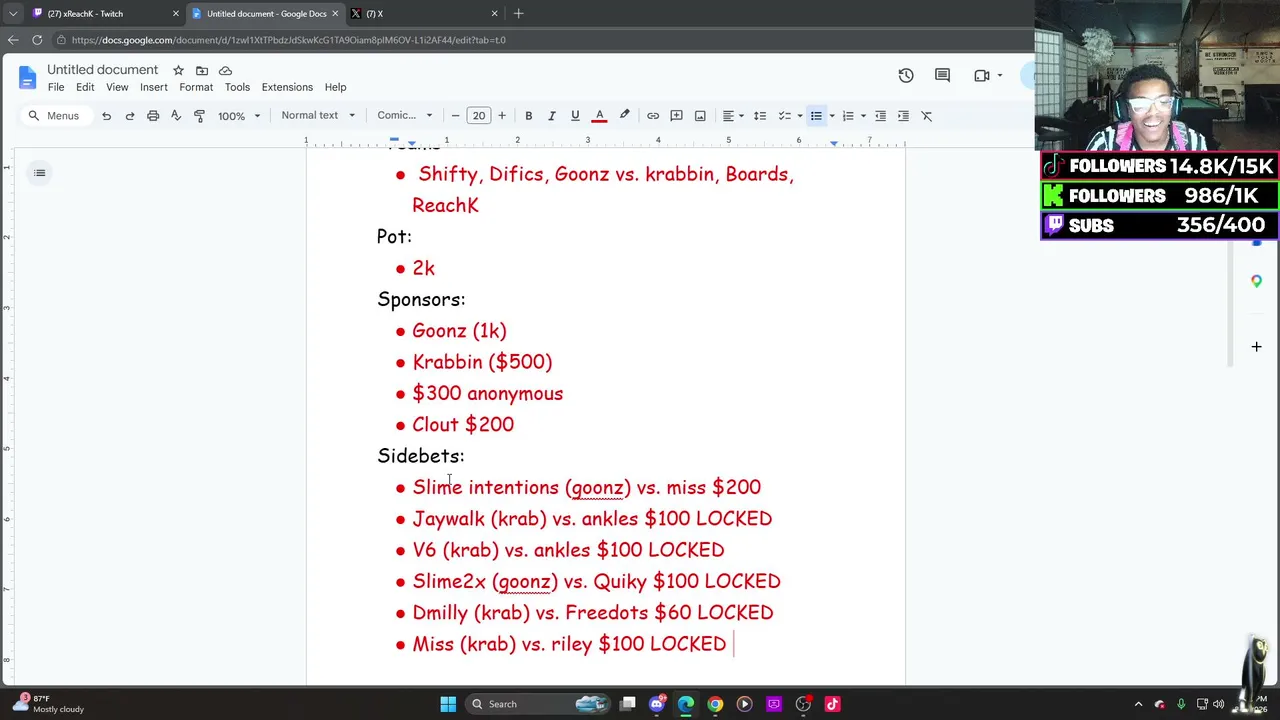Click the plus add-ons side panel icon
The width and height of the screenshot is (1280, 720).
pos(1257,346)
